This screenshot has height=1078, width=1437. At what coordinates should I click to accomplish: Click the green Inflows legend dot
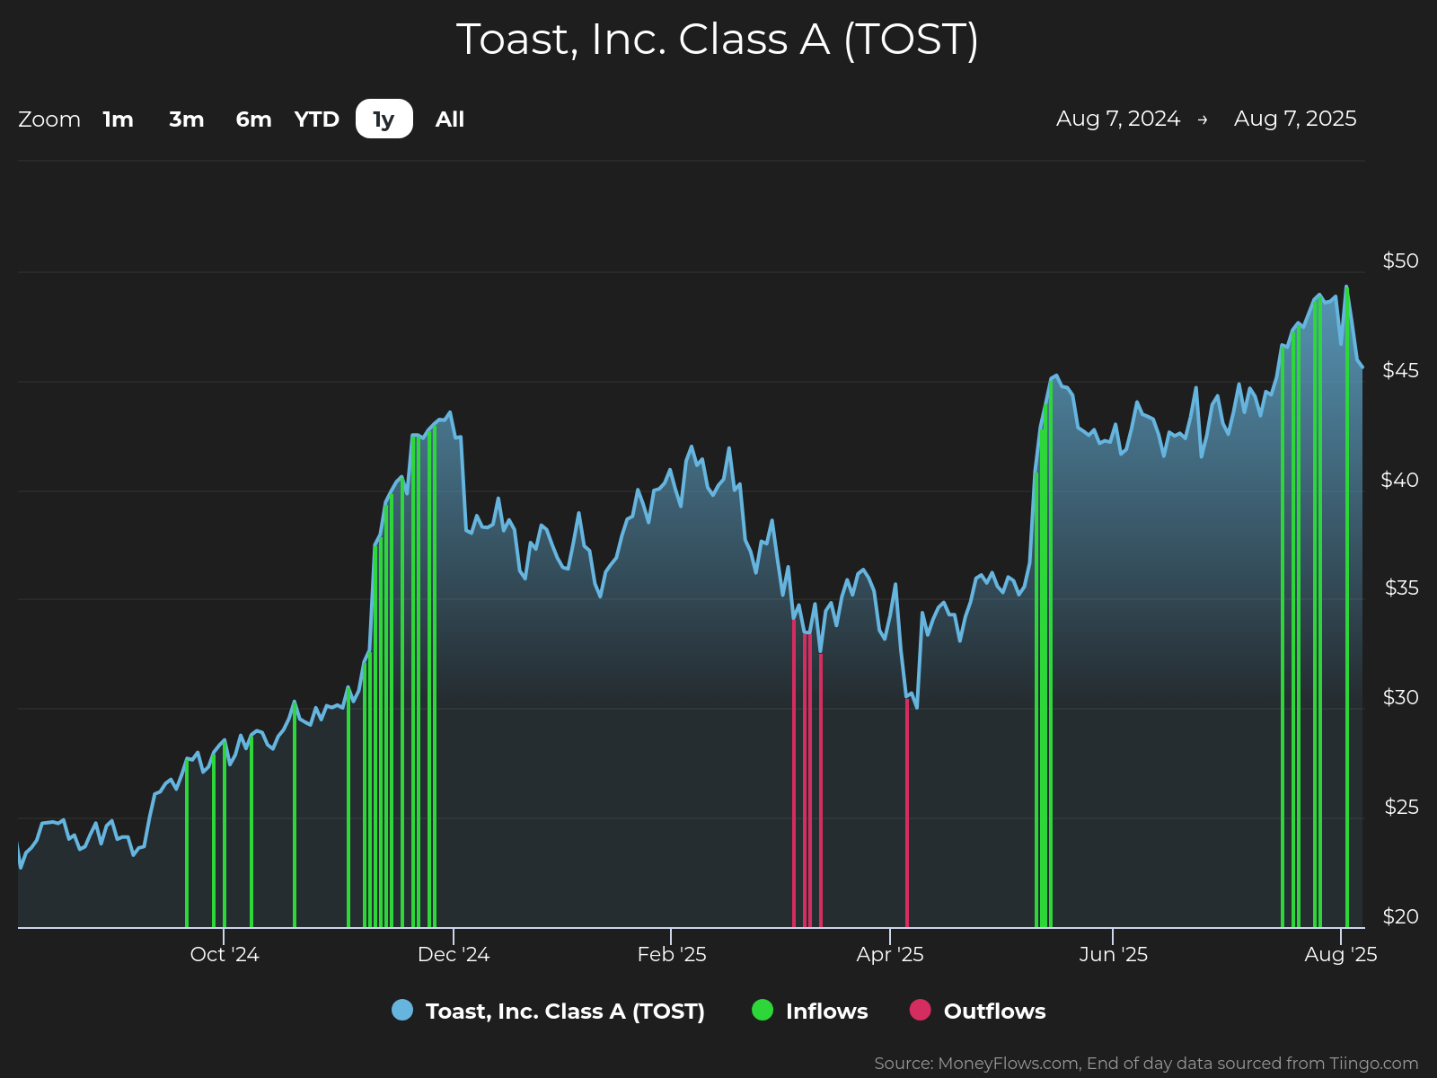coord(762,1010)
